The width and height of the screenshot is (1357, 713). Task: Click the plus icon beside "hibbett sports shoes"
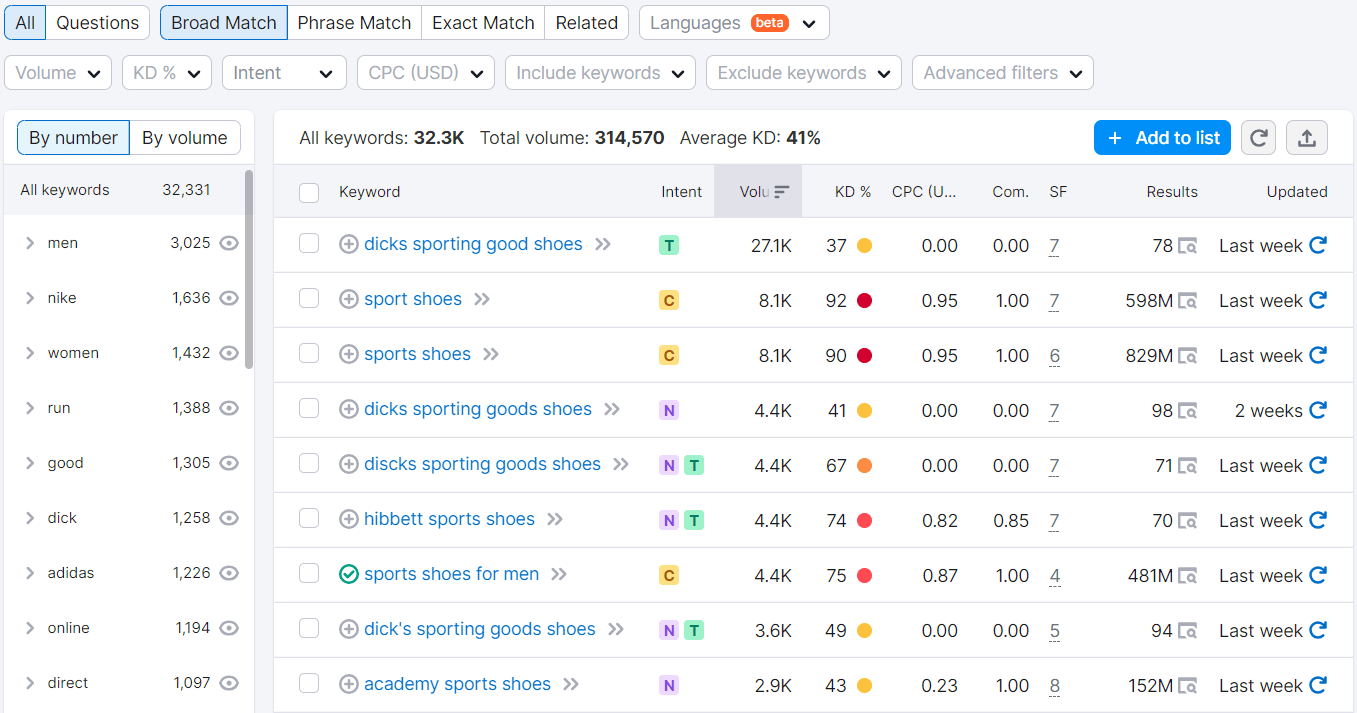(x=349, y=519)
